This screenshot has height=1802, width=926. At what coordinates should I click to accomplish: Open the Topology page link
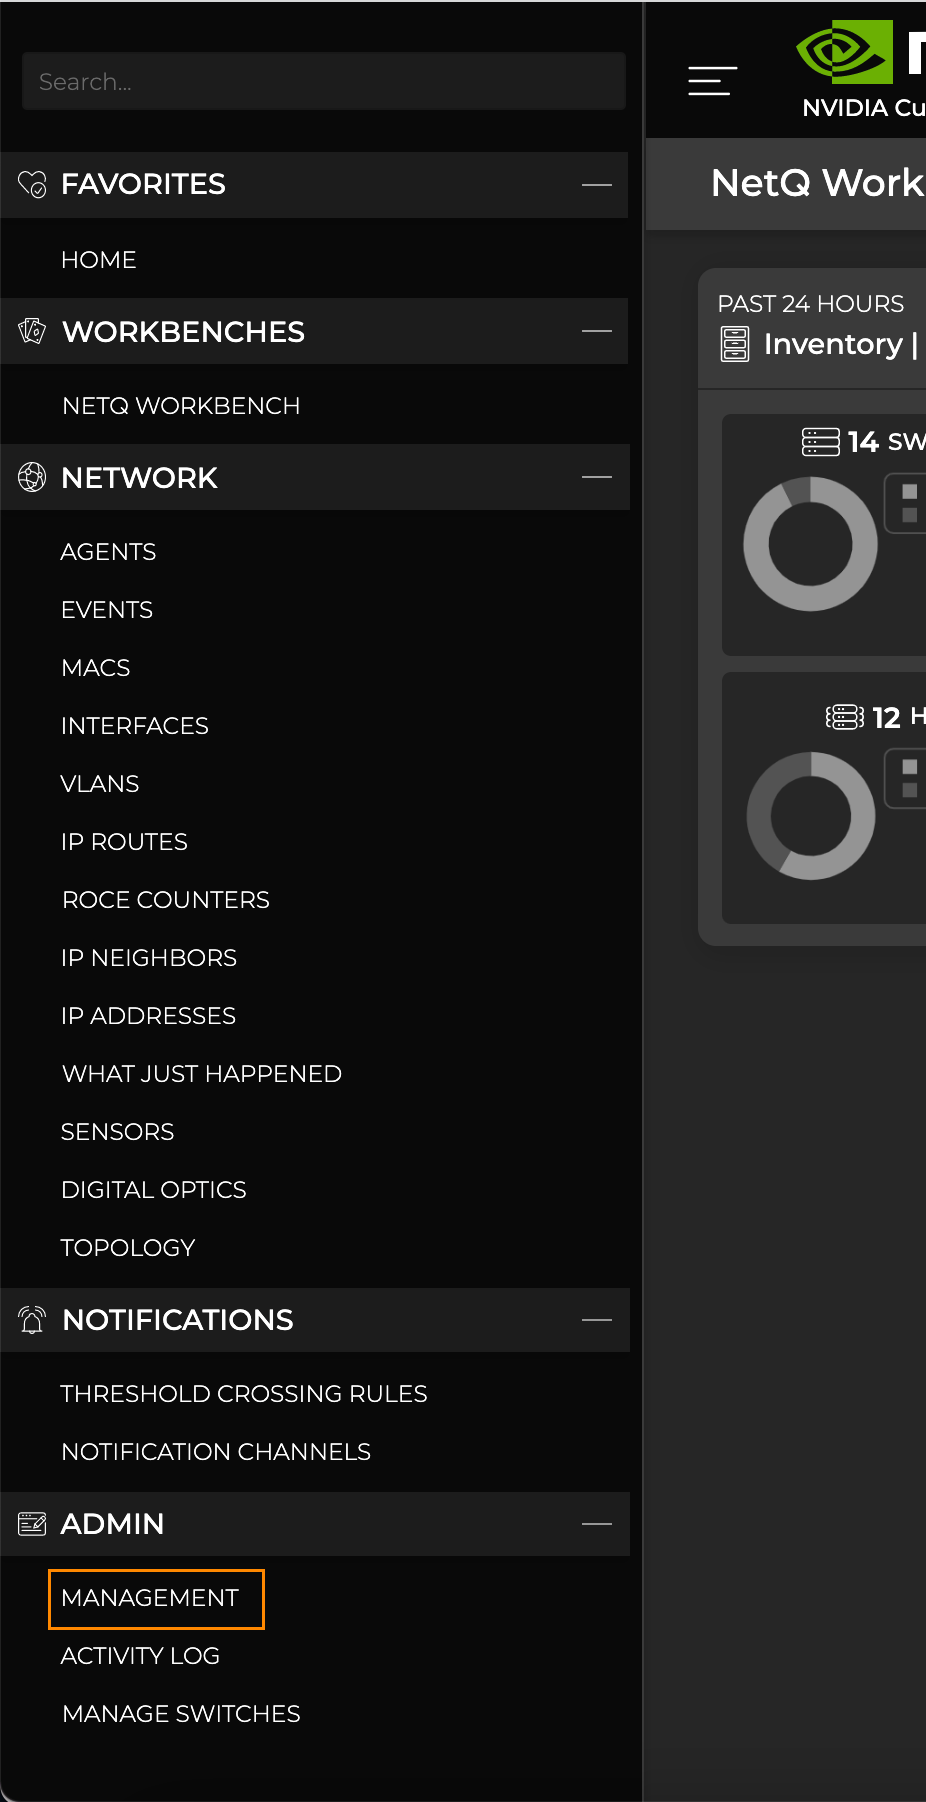[128, 1248]
